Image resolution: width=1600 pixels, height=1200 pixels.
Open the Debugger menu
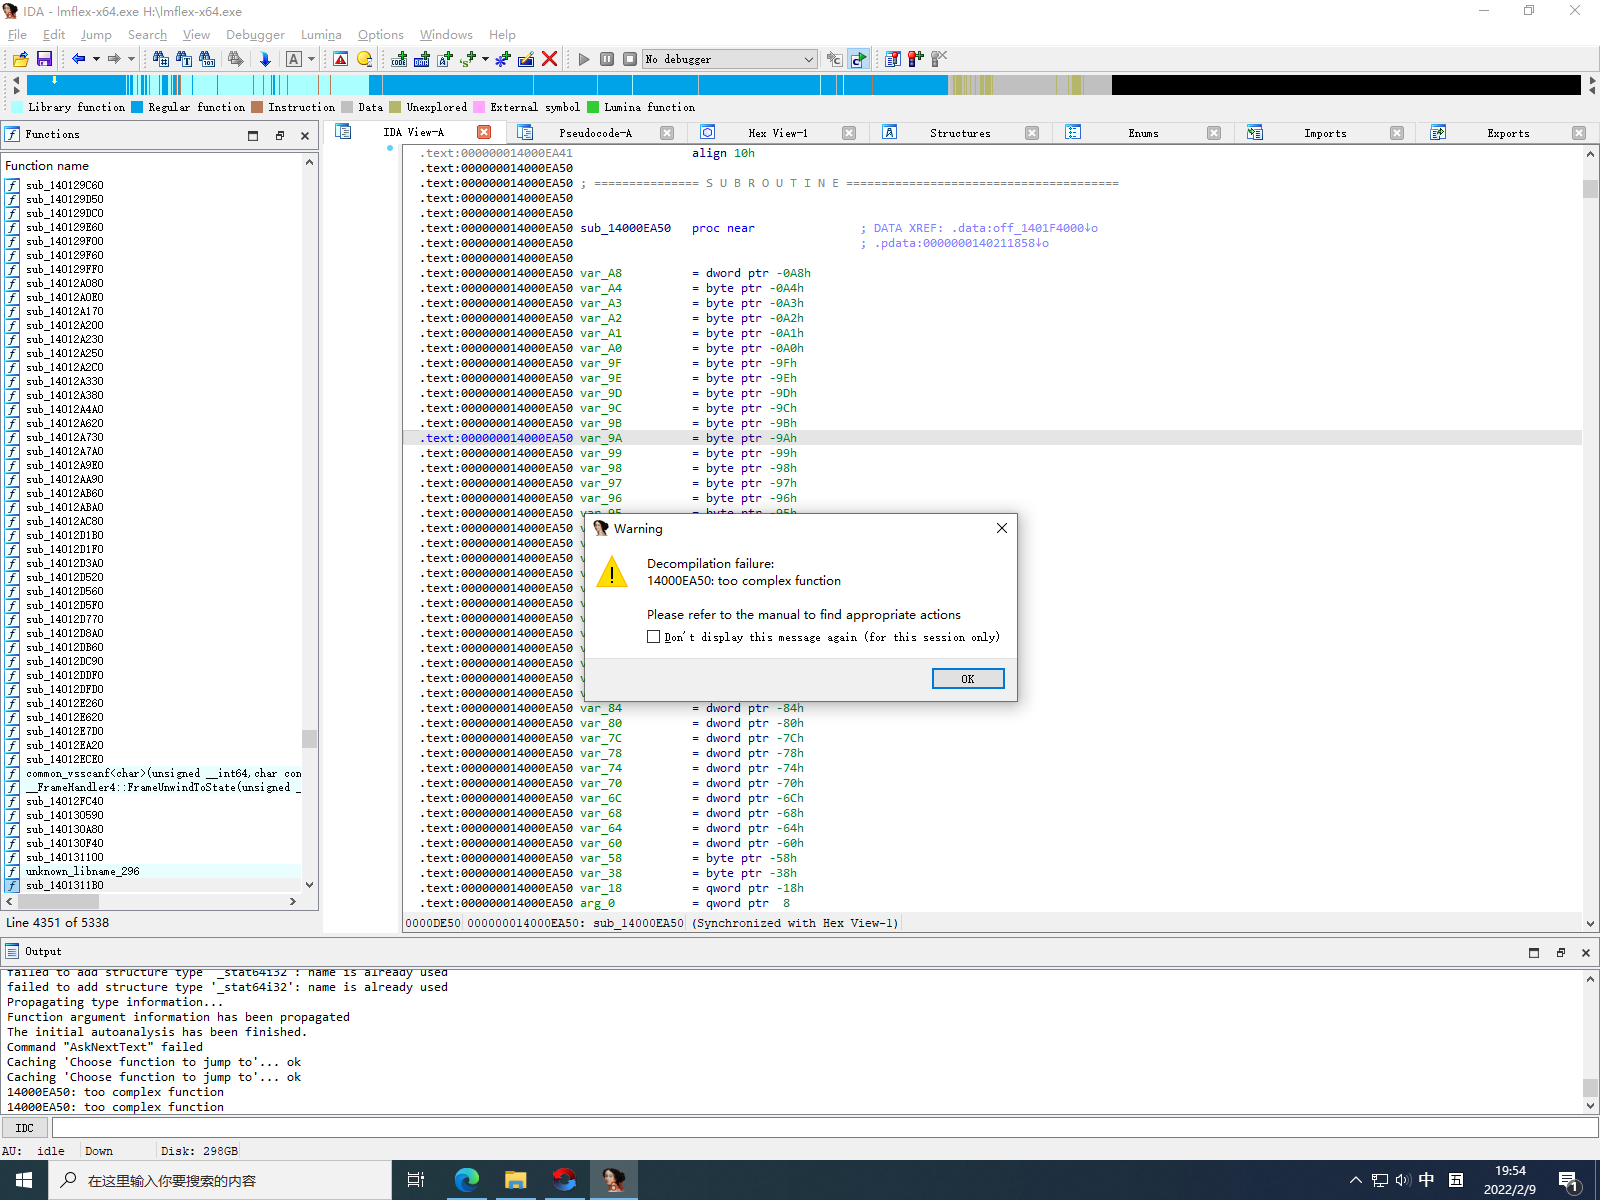(255, 35)
